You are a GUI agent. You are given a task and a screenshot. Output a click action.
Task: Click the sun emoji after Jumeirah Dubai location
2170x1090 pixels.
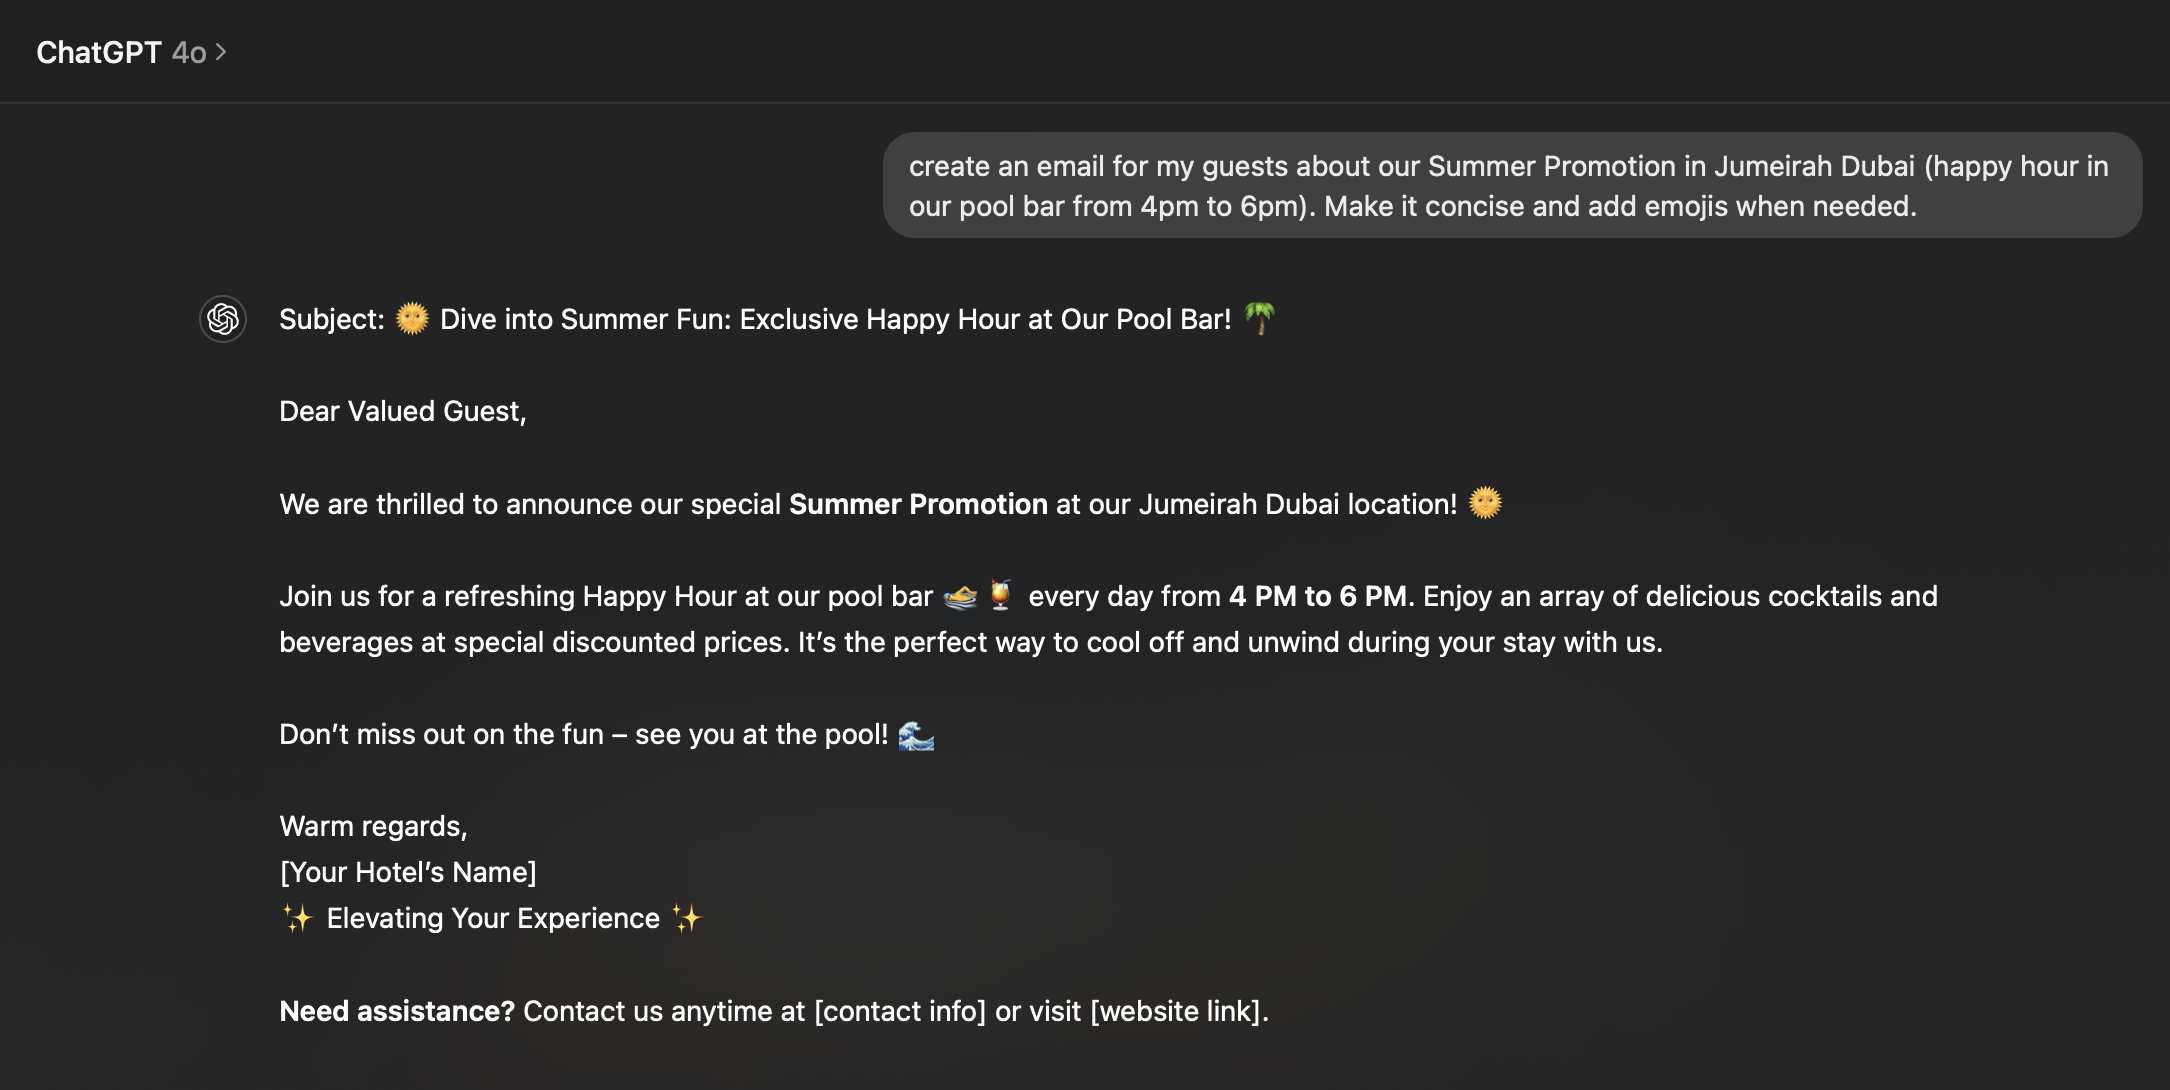pyautogui.click(x=1485, y=503)
